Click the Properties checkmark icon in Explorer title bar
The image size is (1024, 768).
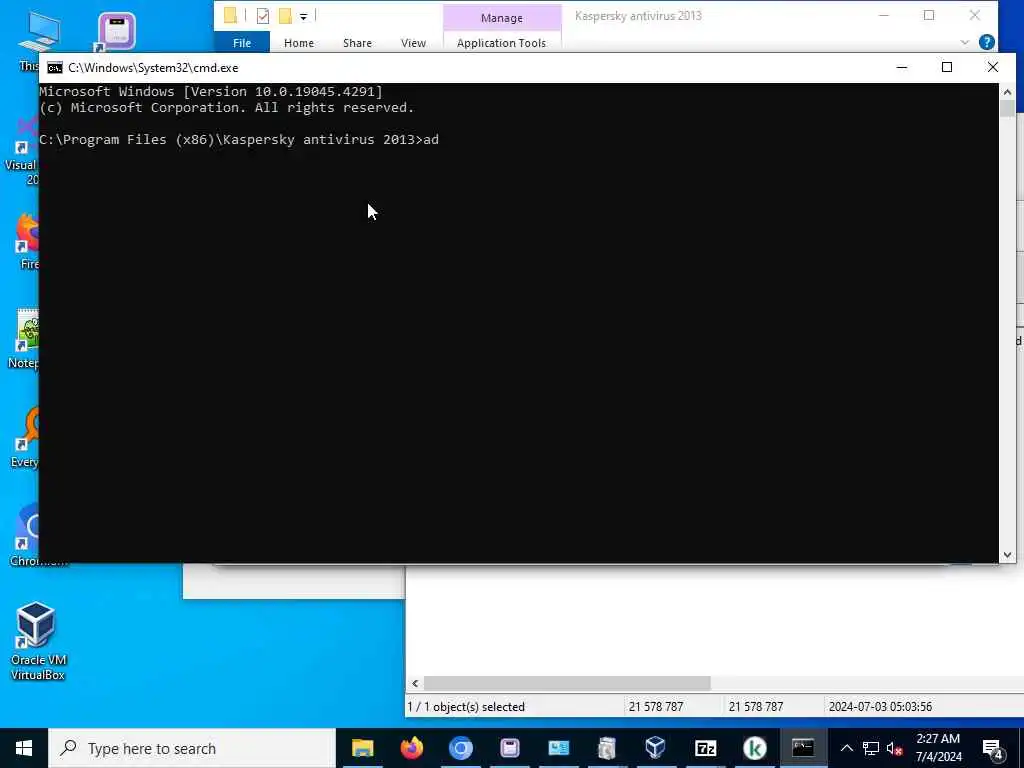(263, 16)
